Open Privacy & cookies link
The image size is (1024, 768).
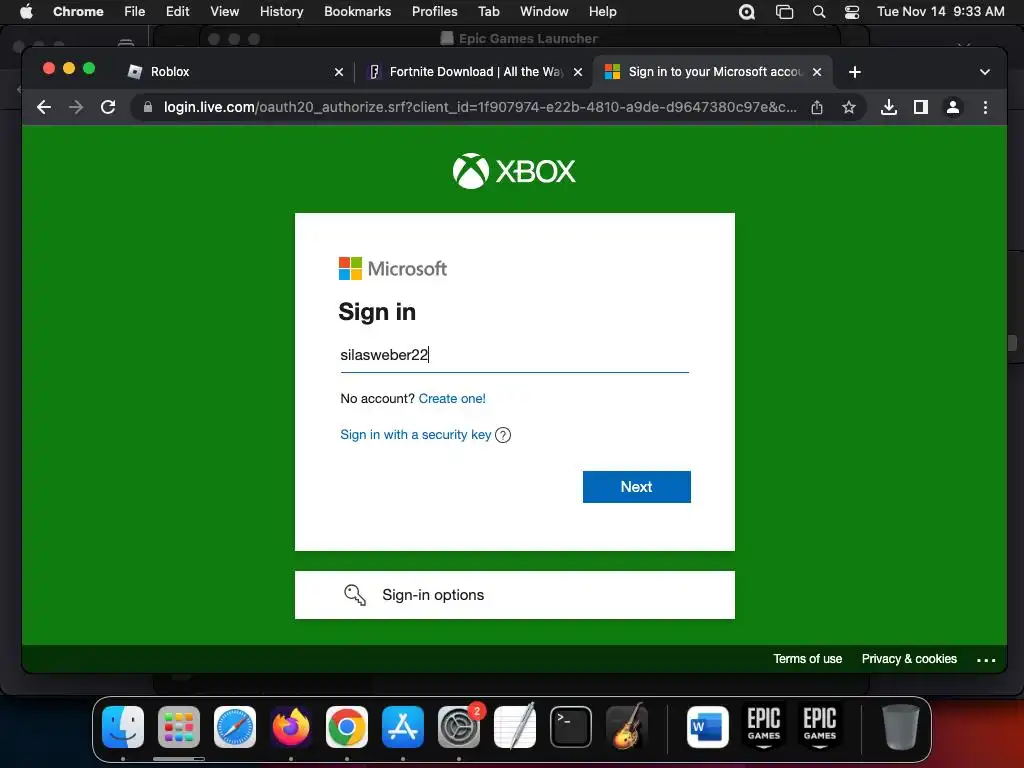(x=909, y=659)
